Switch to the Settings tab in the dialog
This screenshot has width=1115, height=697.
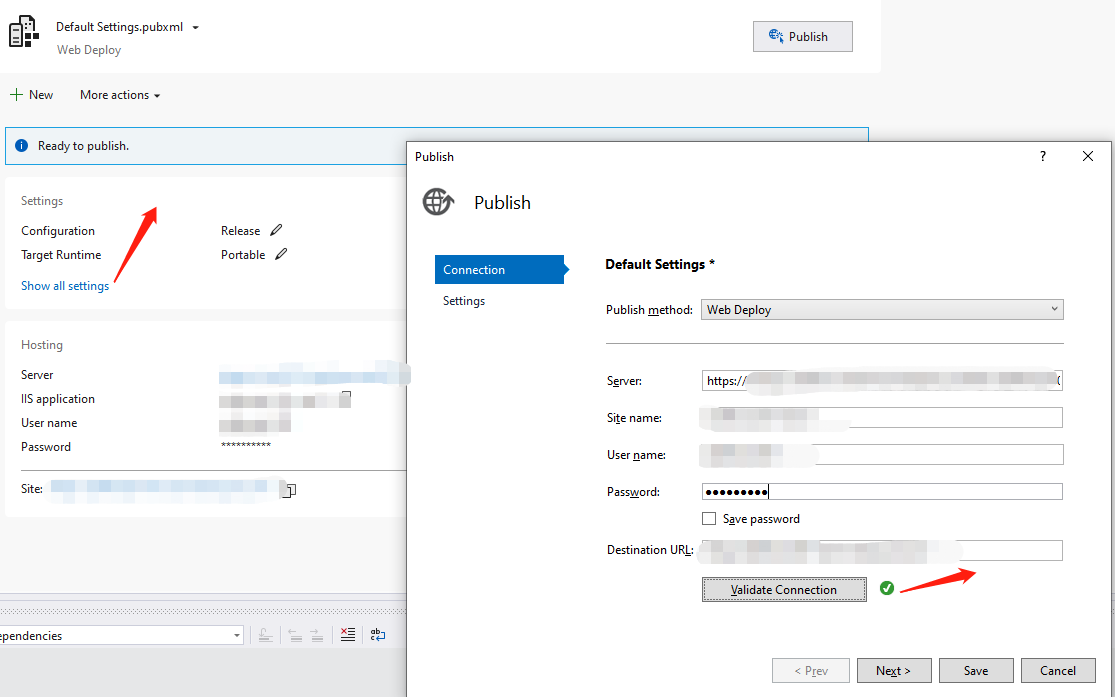pos(464,301)
